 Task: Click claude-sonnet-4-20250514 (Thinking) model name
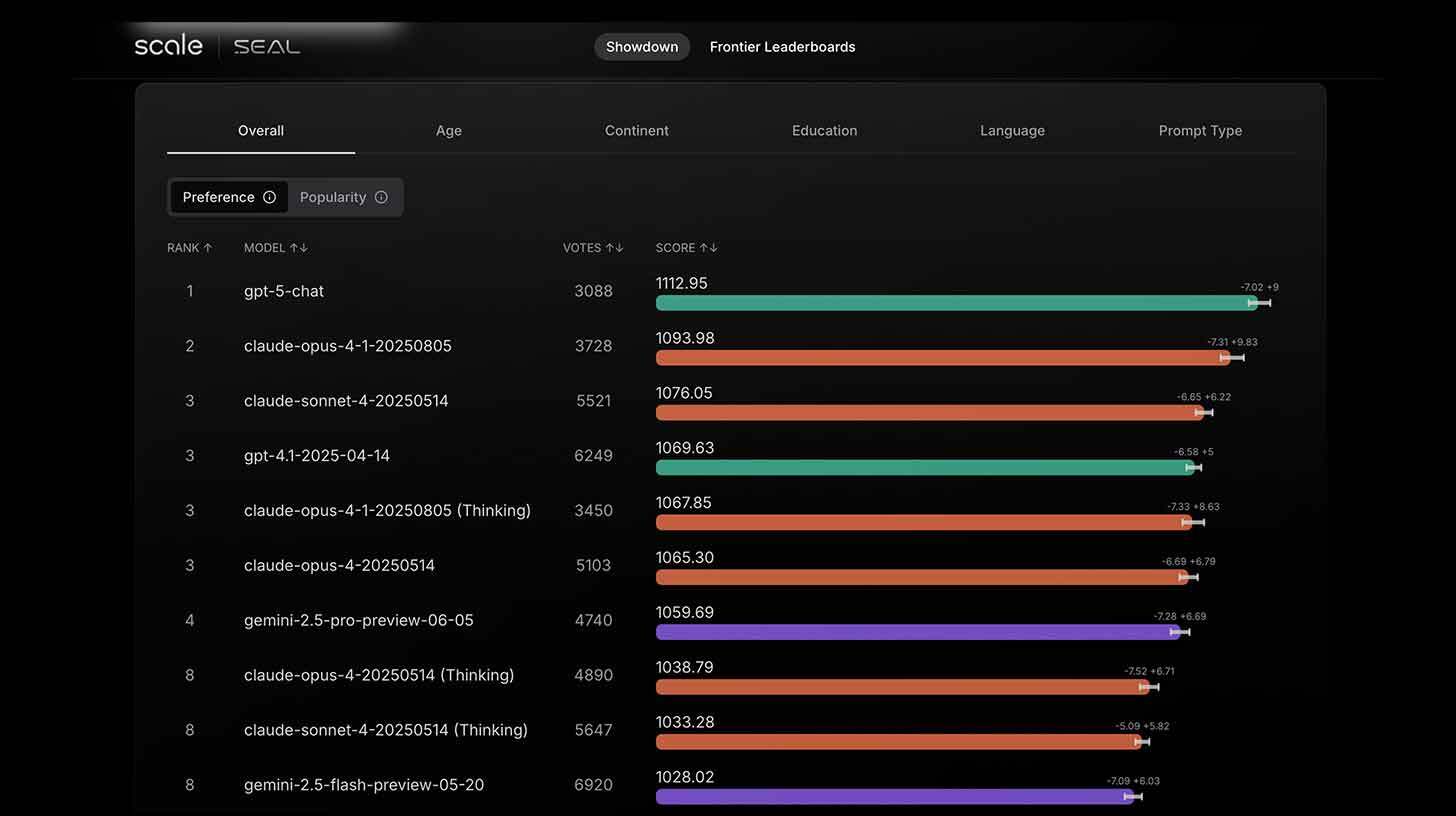[x=386, y=731]
